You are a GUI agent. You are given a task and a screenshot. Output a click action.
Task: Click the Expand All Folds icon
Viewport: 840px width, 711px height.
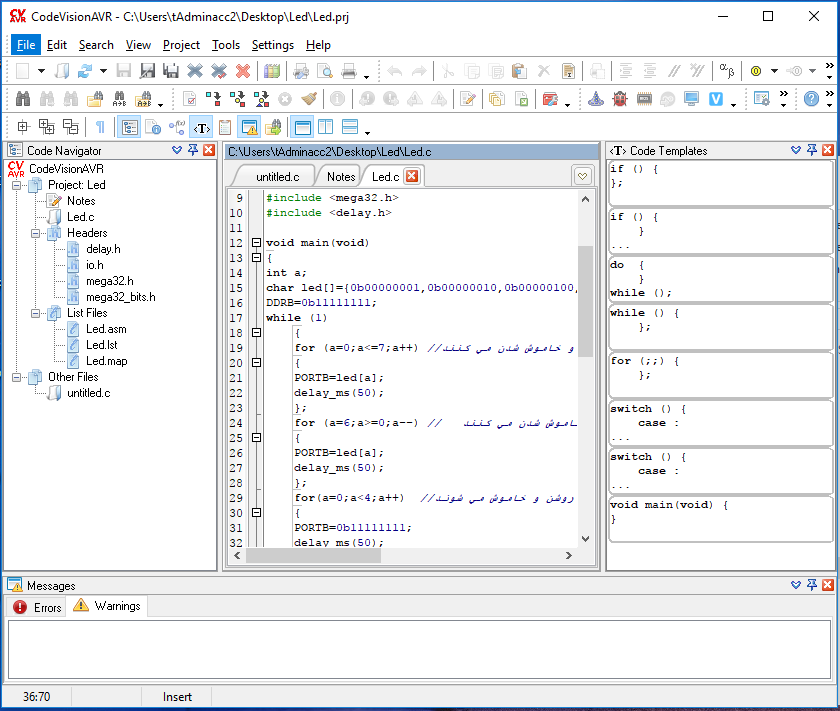point(47,127)
